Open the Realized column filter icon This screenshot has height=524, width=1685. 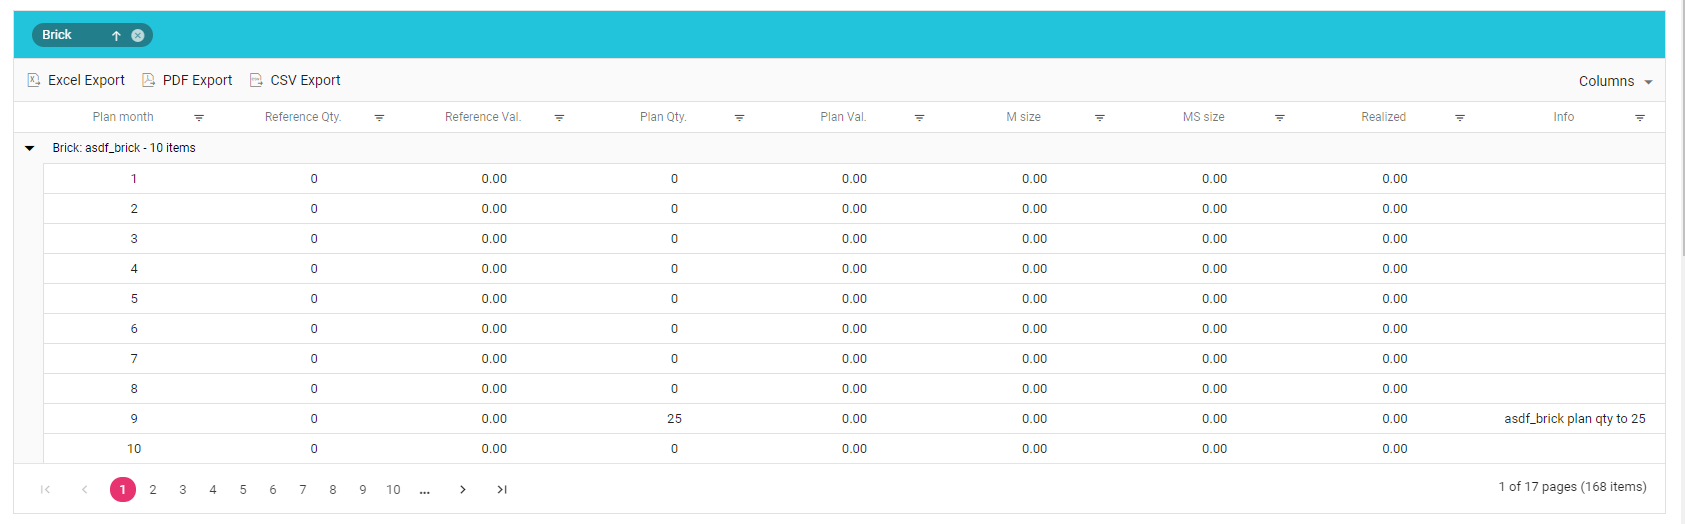(x=1459, y=118)
